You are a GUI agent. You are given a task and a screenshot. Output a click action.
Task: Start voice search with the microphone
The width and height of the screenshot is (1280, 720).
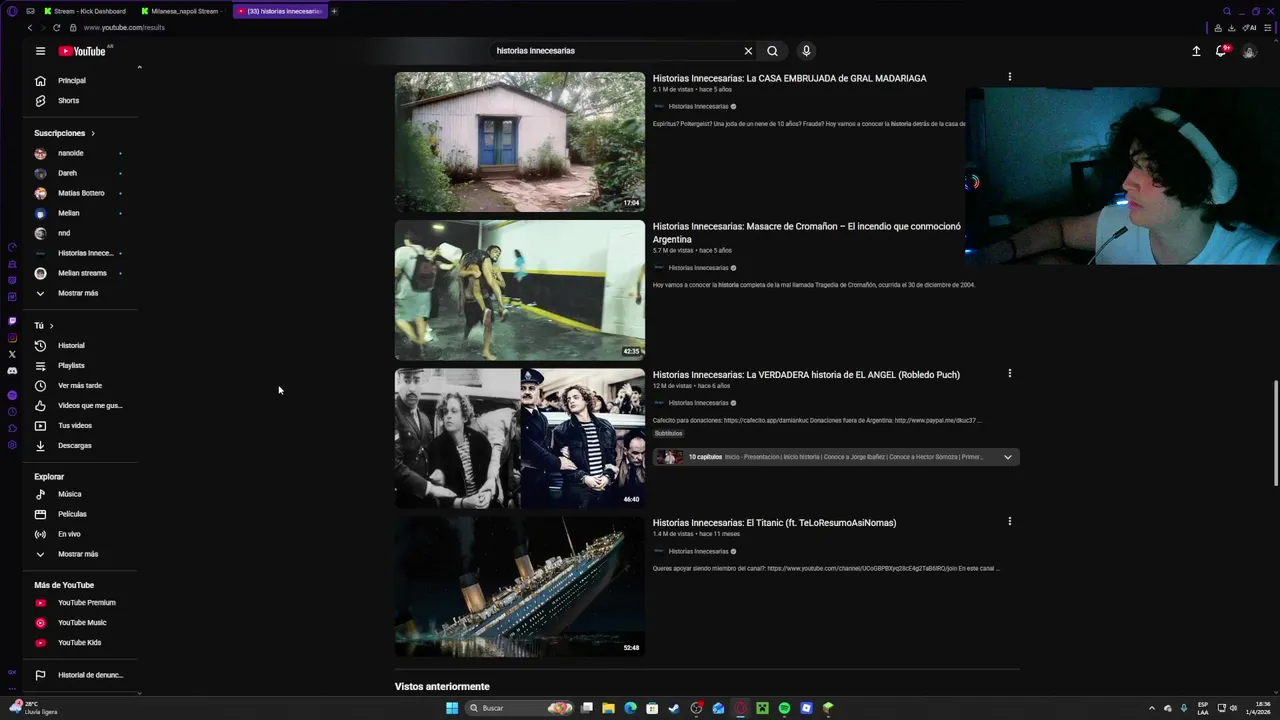(806, 51)
